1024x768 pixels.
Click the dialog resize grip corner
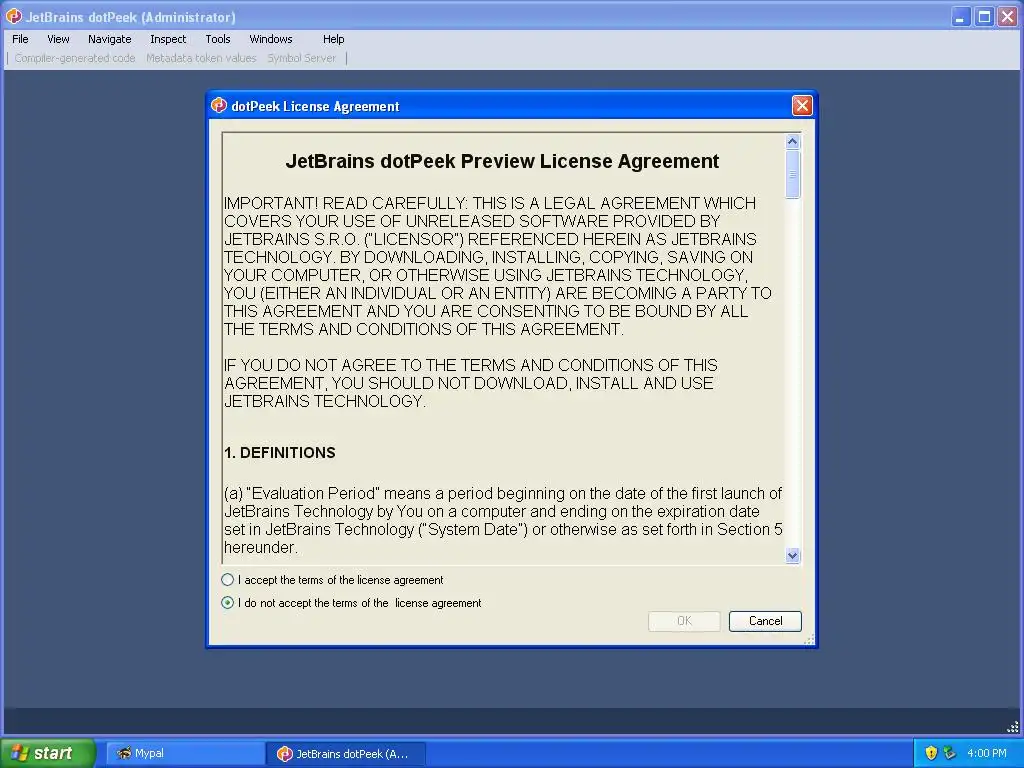(x=809, y=640)
